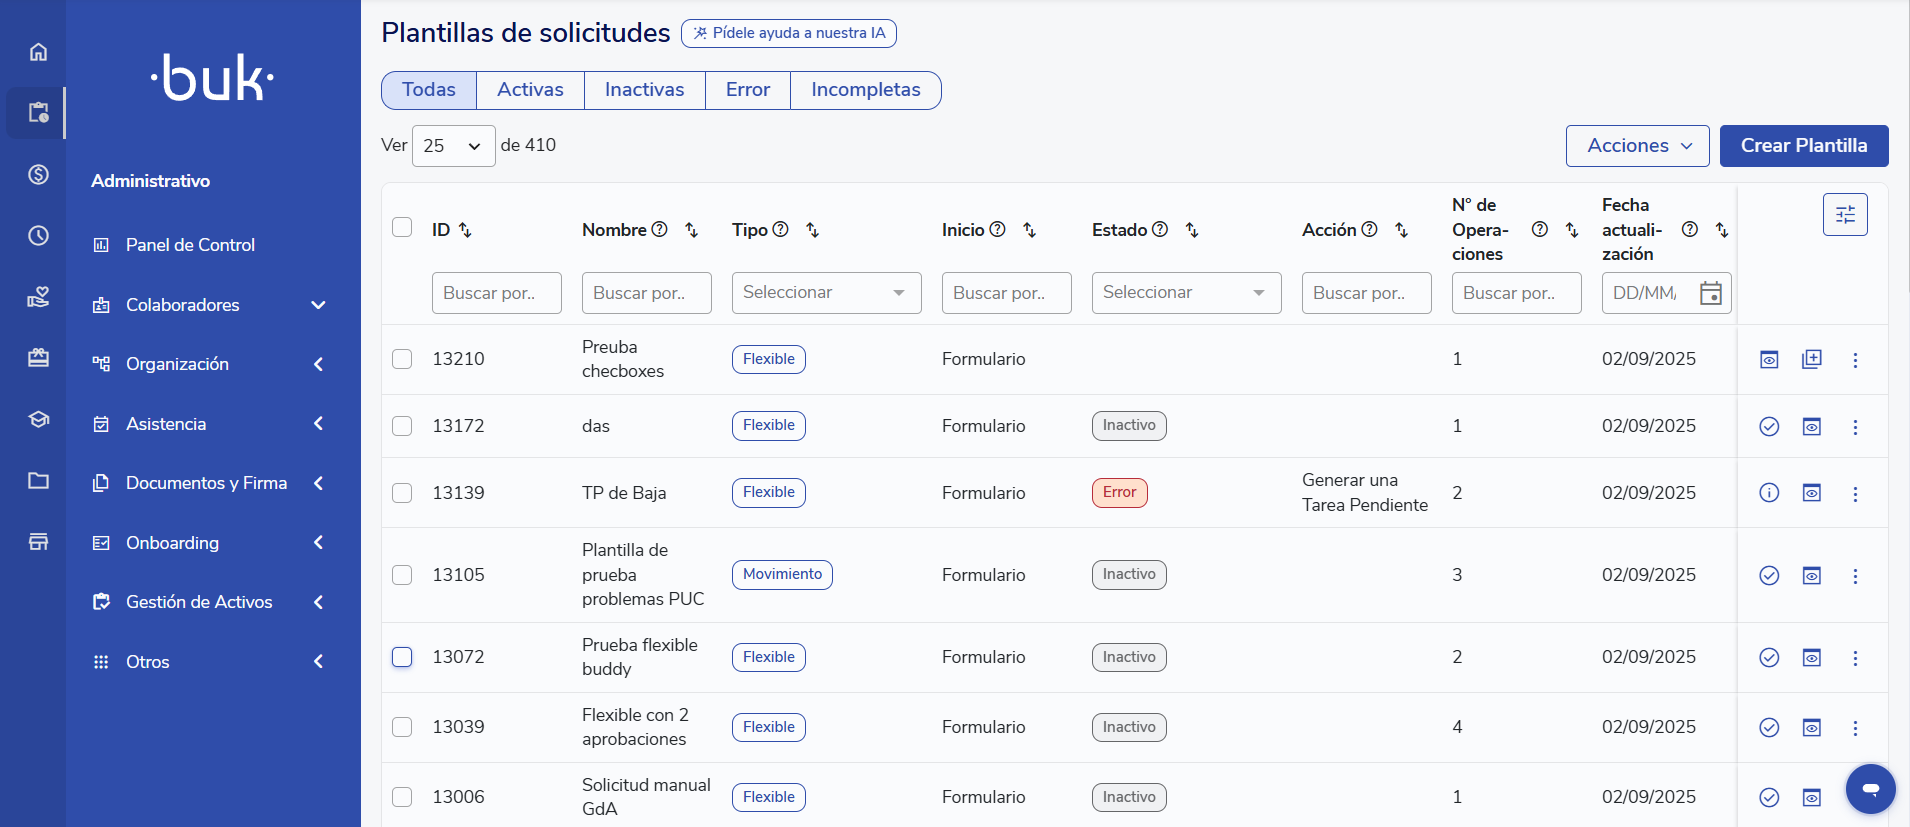Viewport: 1910px width, 827px height.
Task: Switch to the Inactivas tab
Action: point(644,90)
